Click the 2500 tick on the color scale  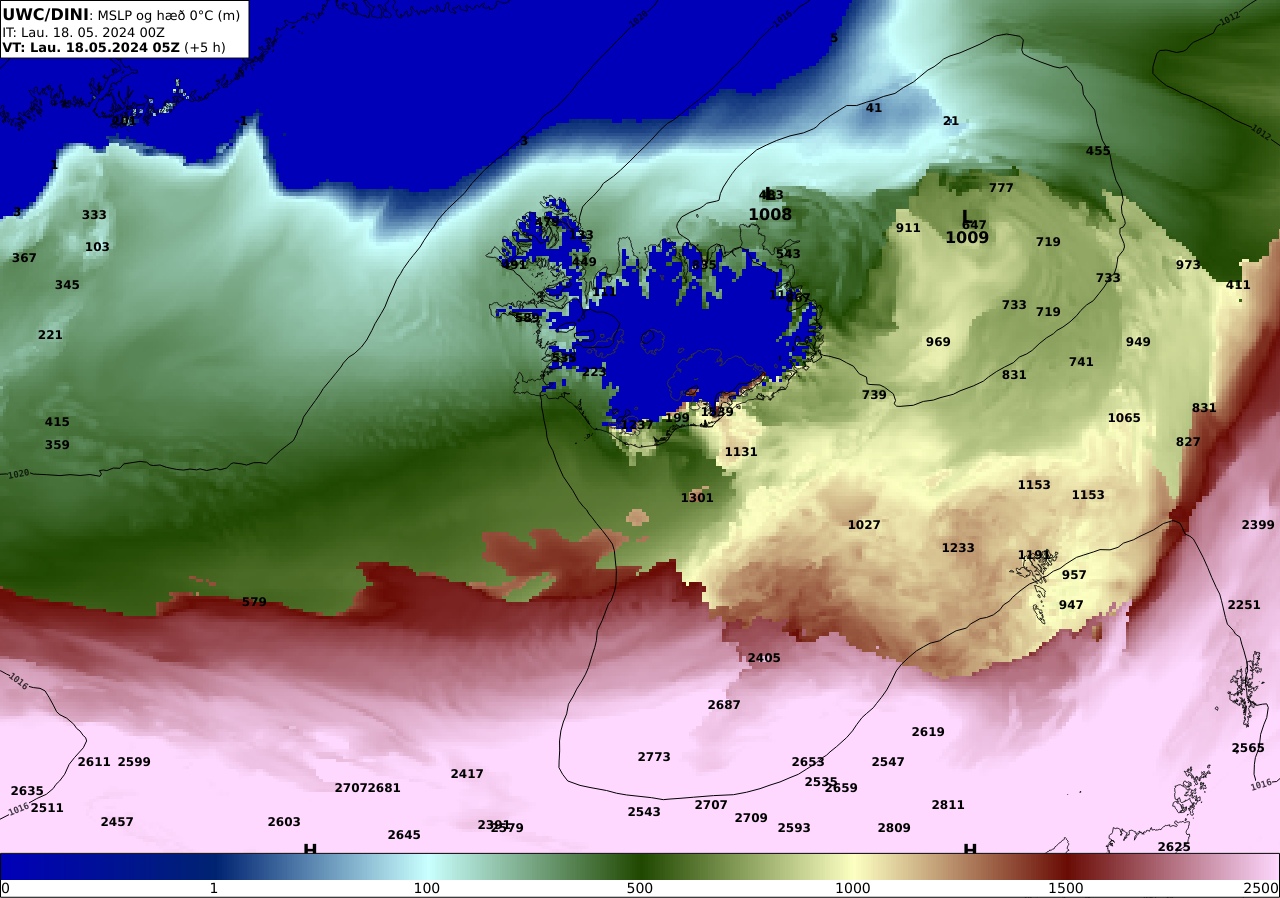point(1261,888)
